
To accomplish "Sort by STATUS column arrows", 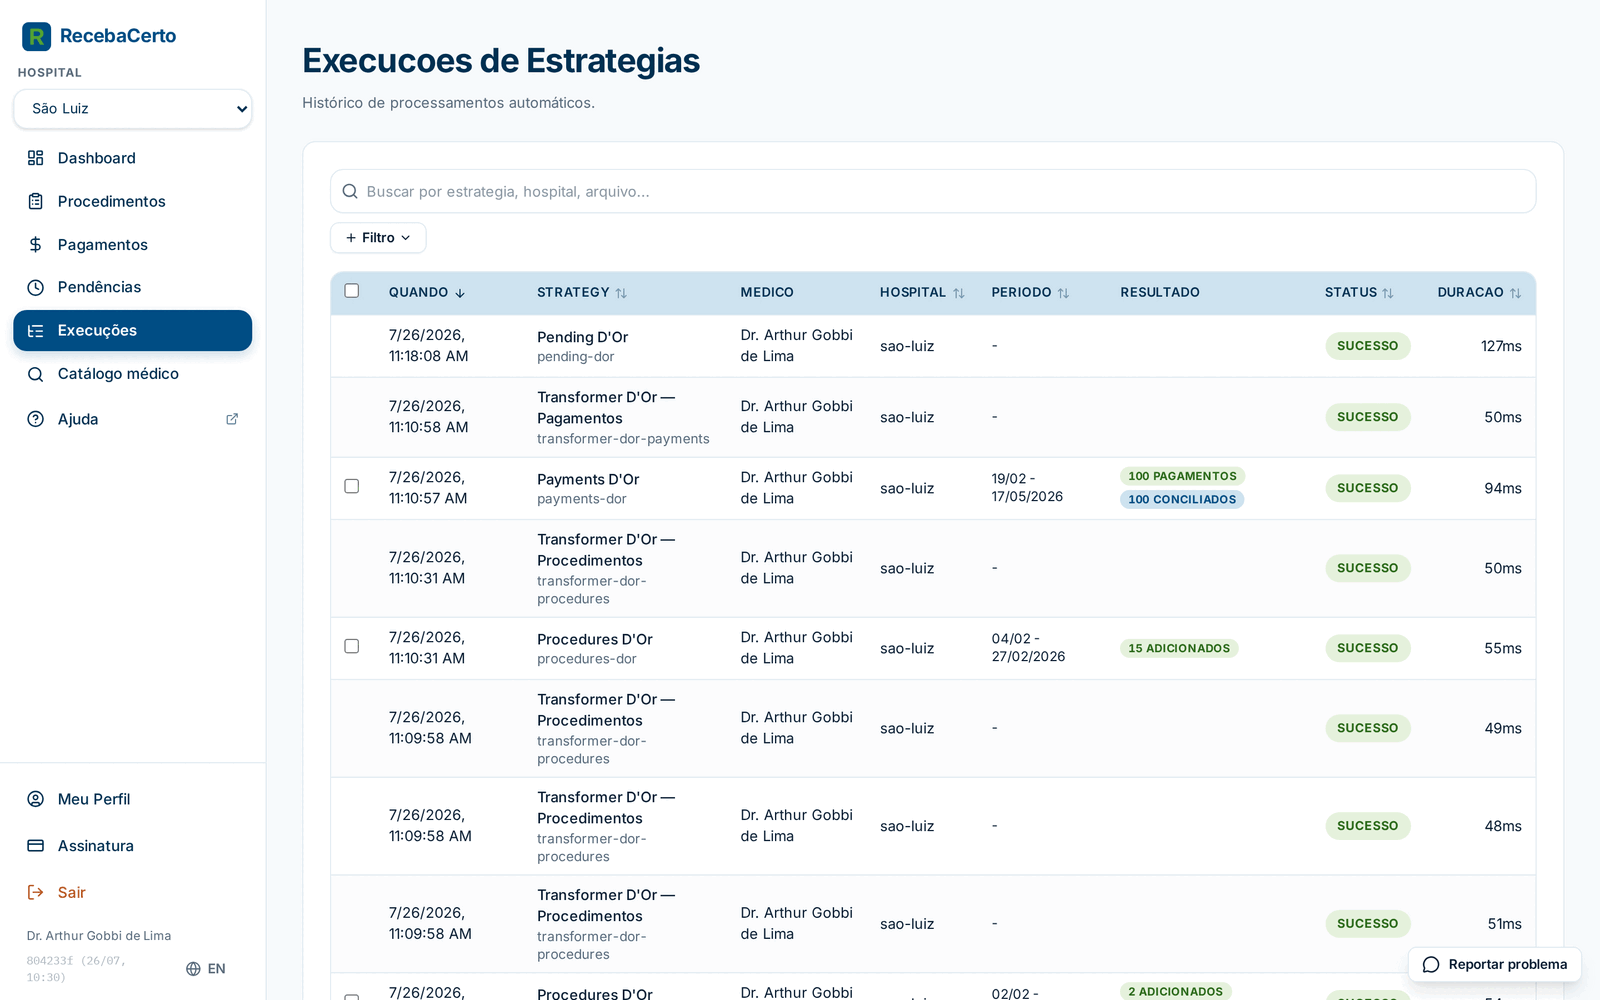I will (x=1388, y=293).
